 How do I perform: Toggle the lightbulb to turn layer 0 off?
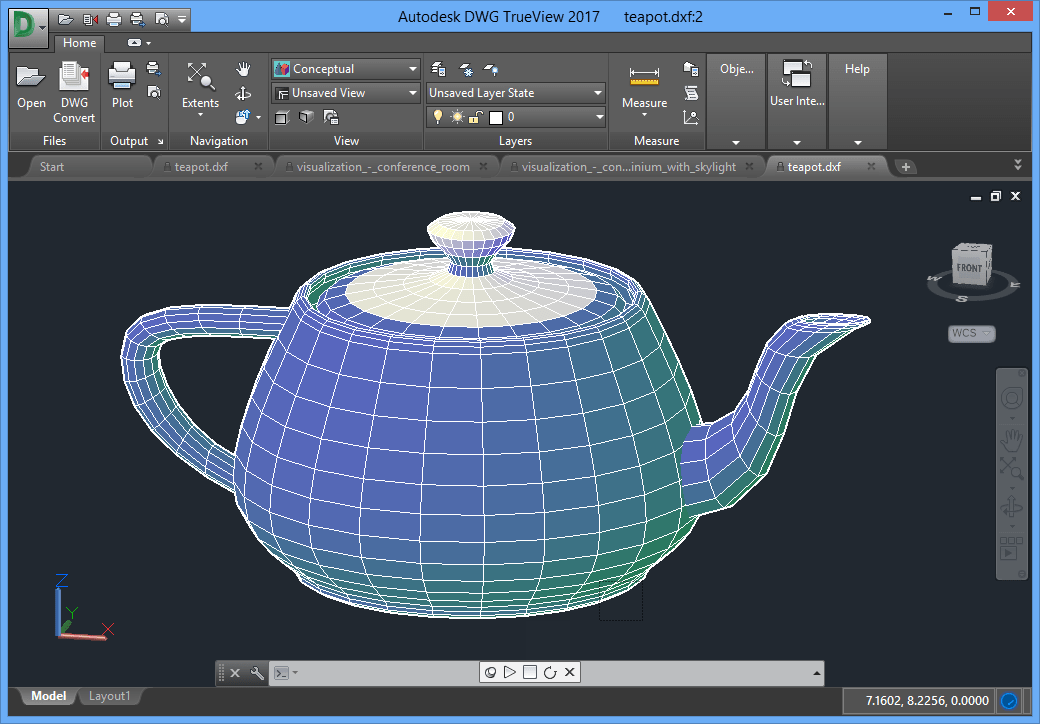point(440,117)
